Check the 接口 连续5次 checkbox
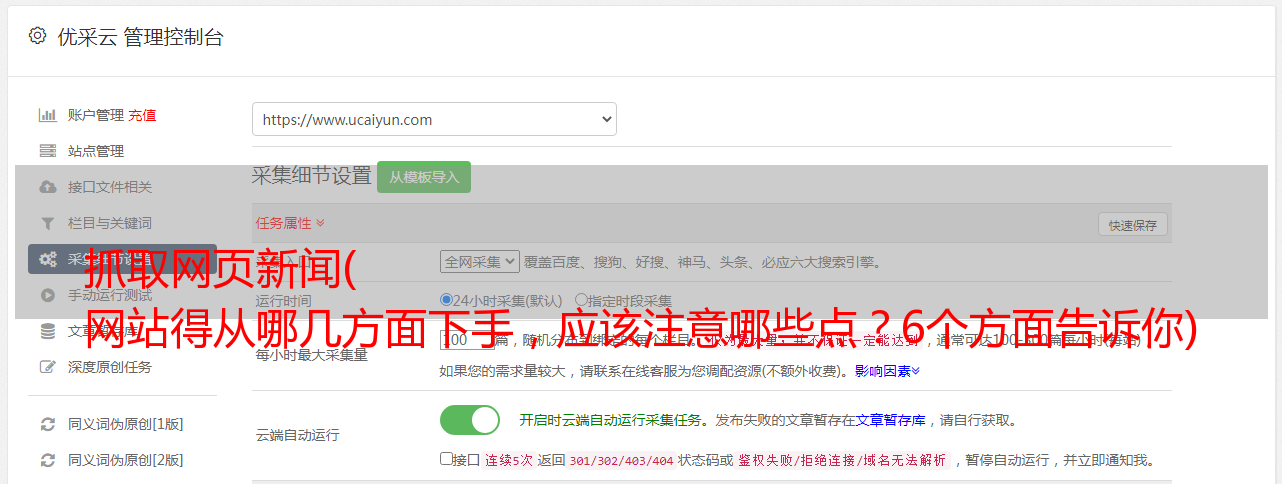The width and height of the screenshot is (1282, 484). [x=446, y=459]
